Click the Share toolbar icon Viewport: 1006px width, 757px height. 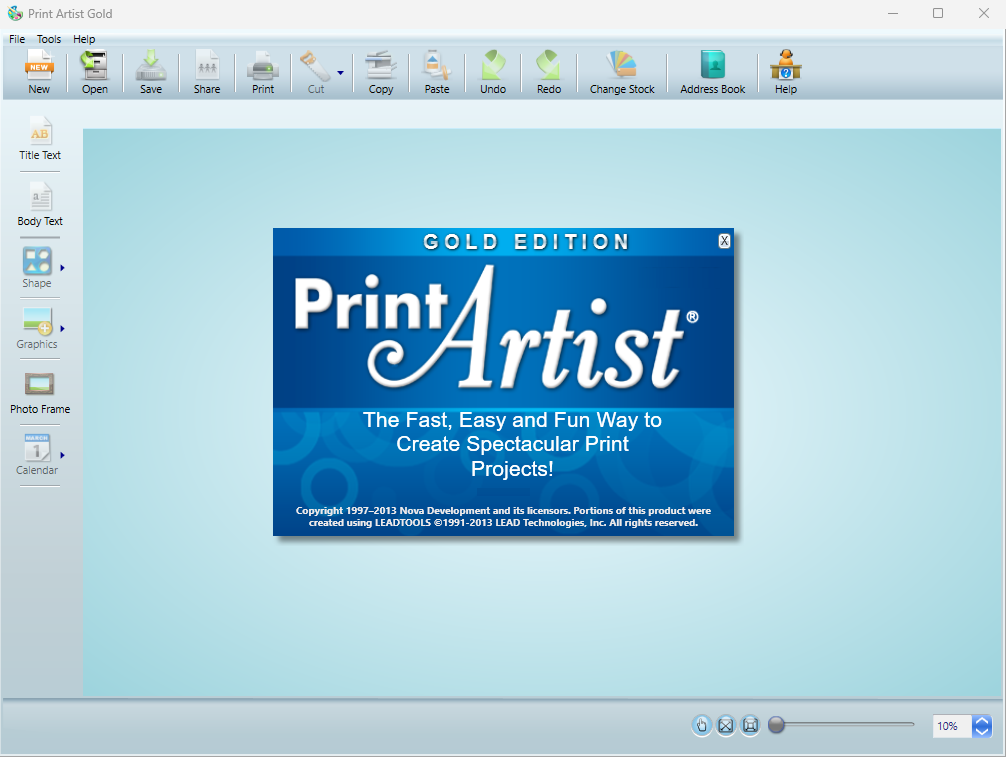207,72
